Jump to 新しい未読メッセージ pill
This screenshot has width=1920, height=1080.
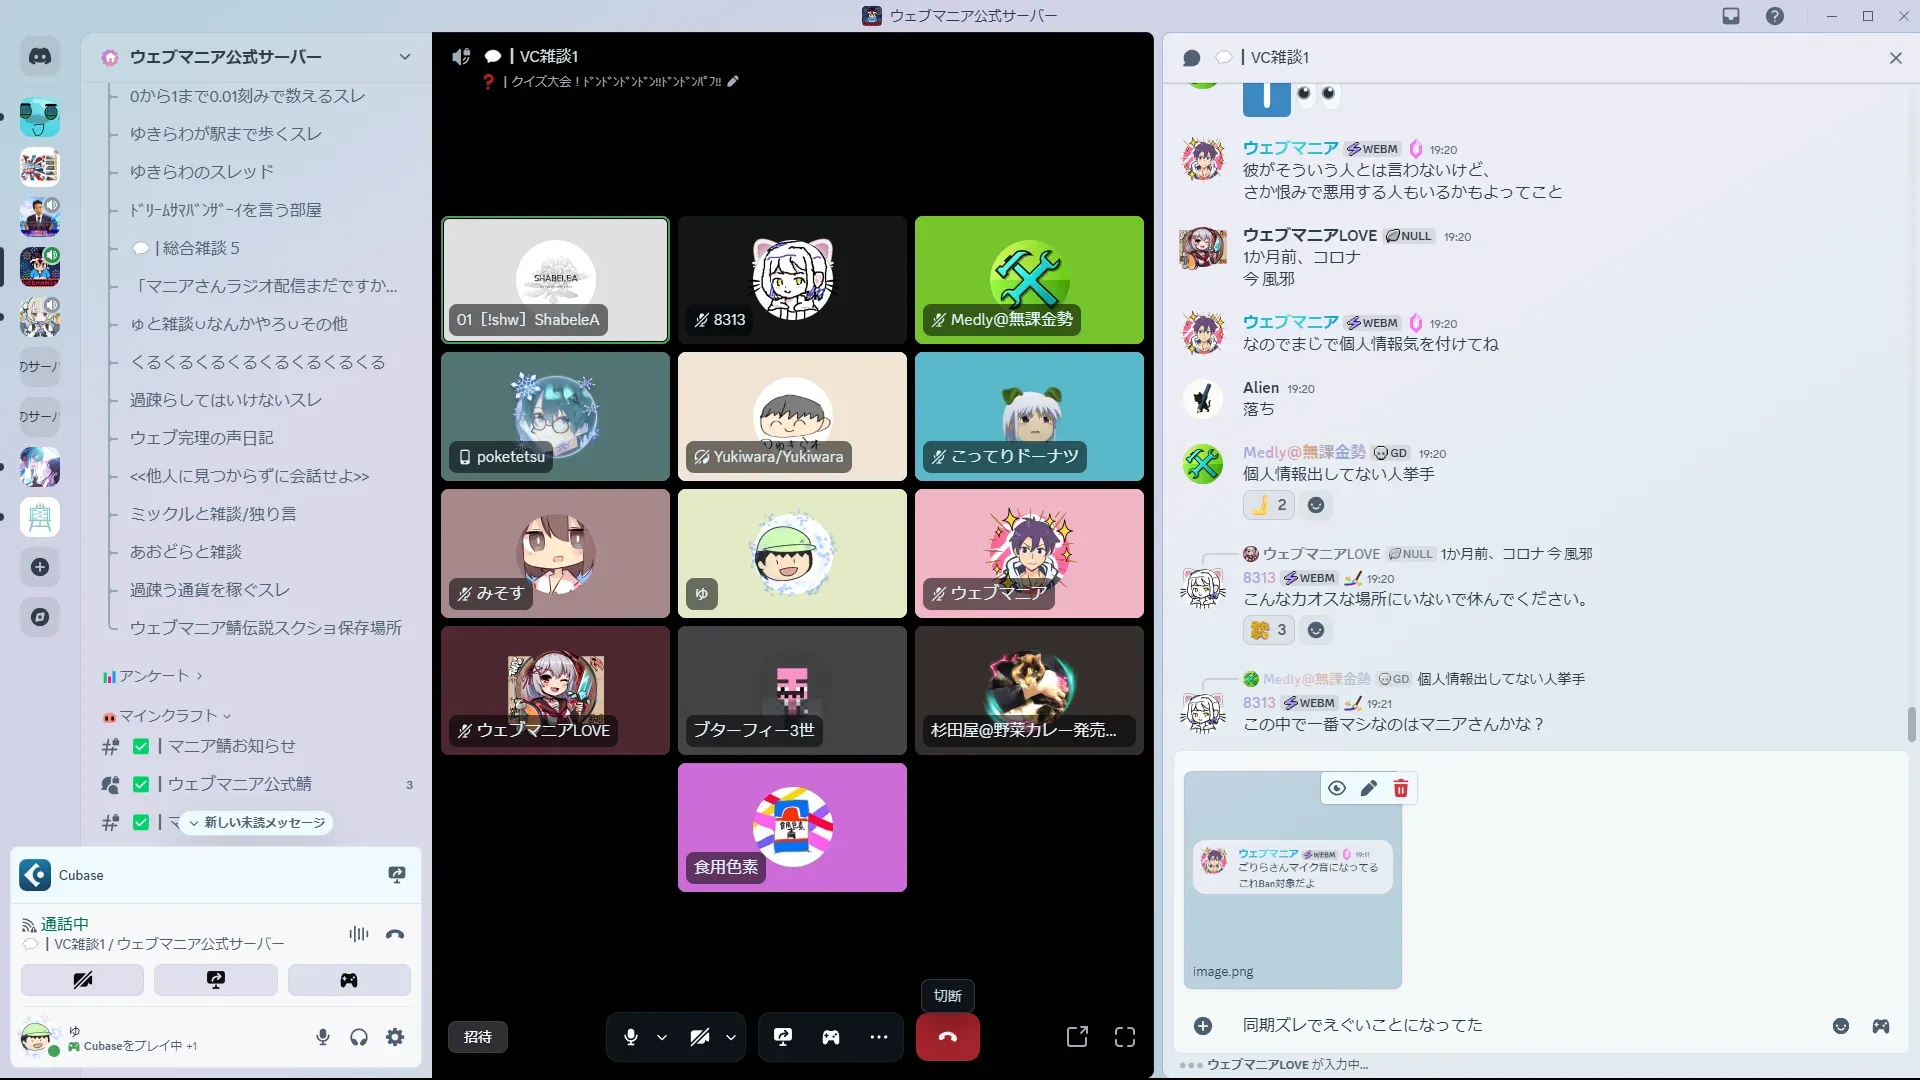(257, 822)
